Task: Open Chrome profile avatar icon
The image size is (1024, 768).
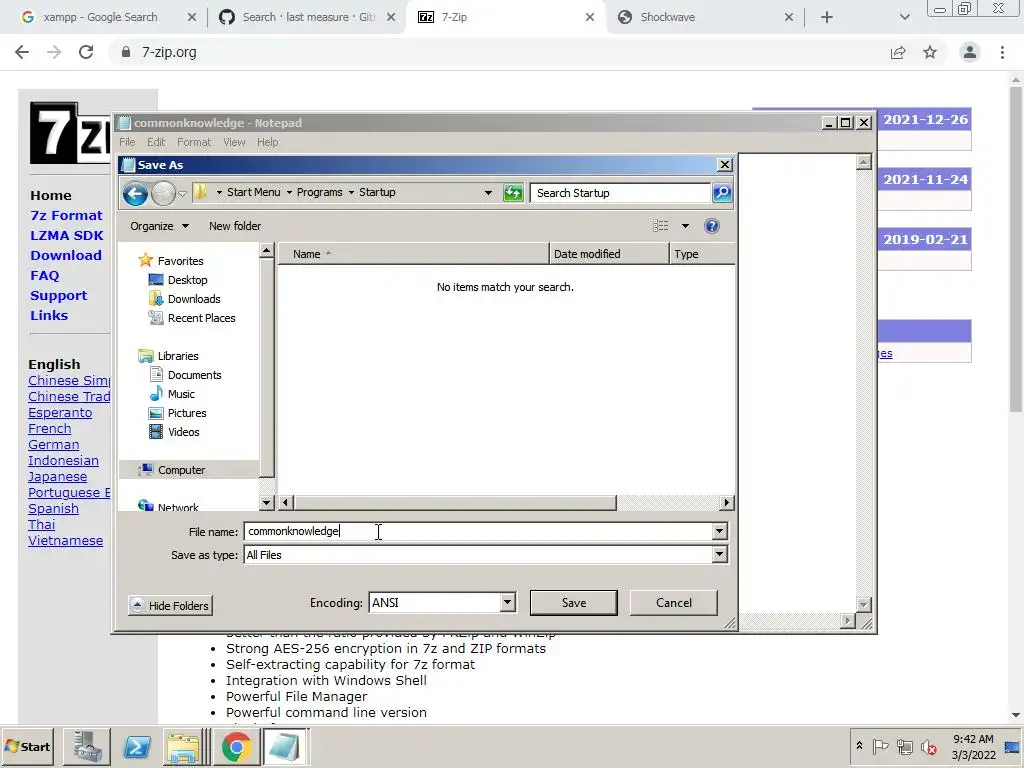Action: tap(970, 52)
